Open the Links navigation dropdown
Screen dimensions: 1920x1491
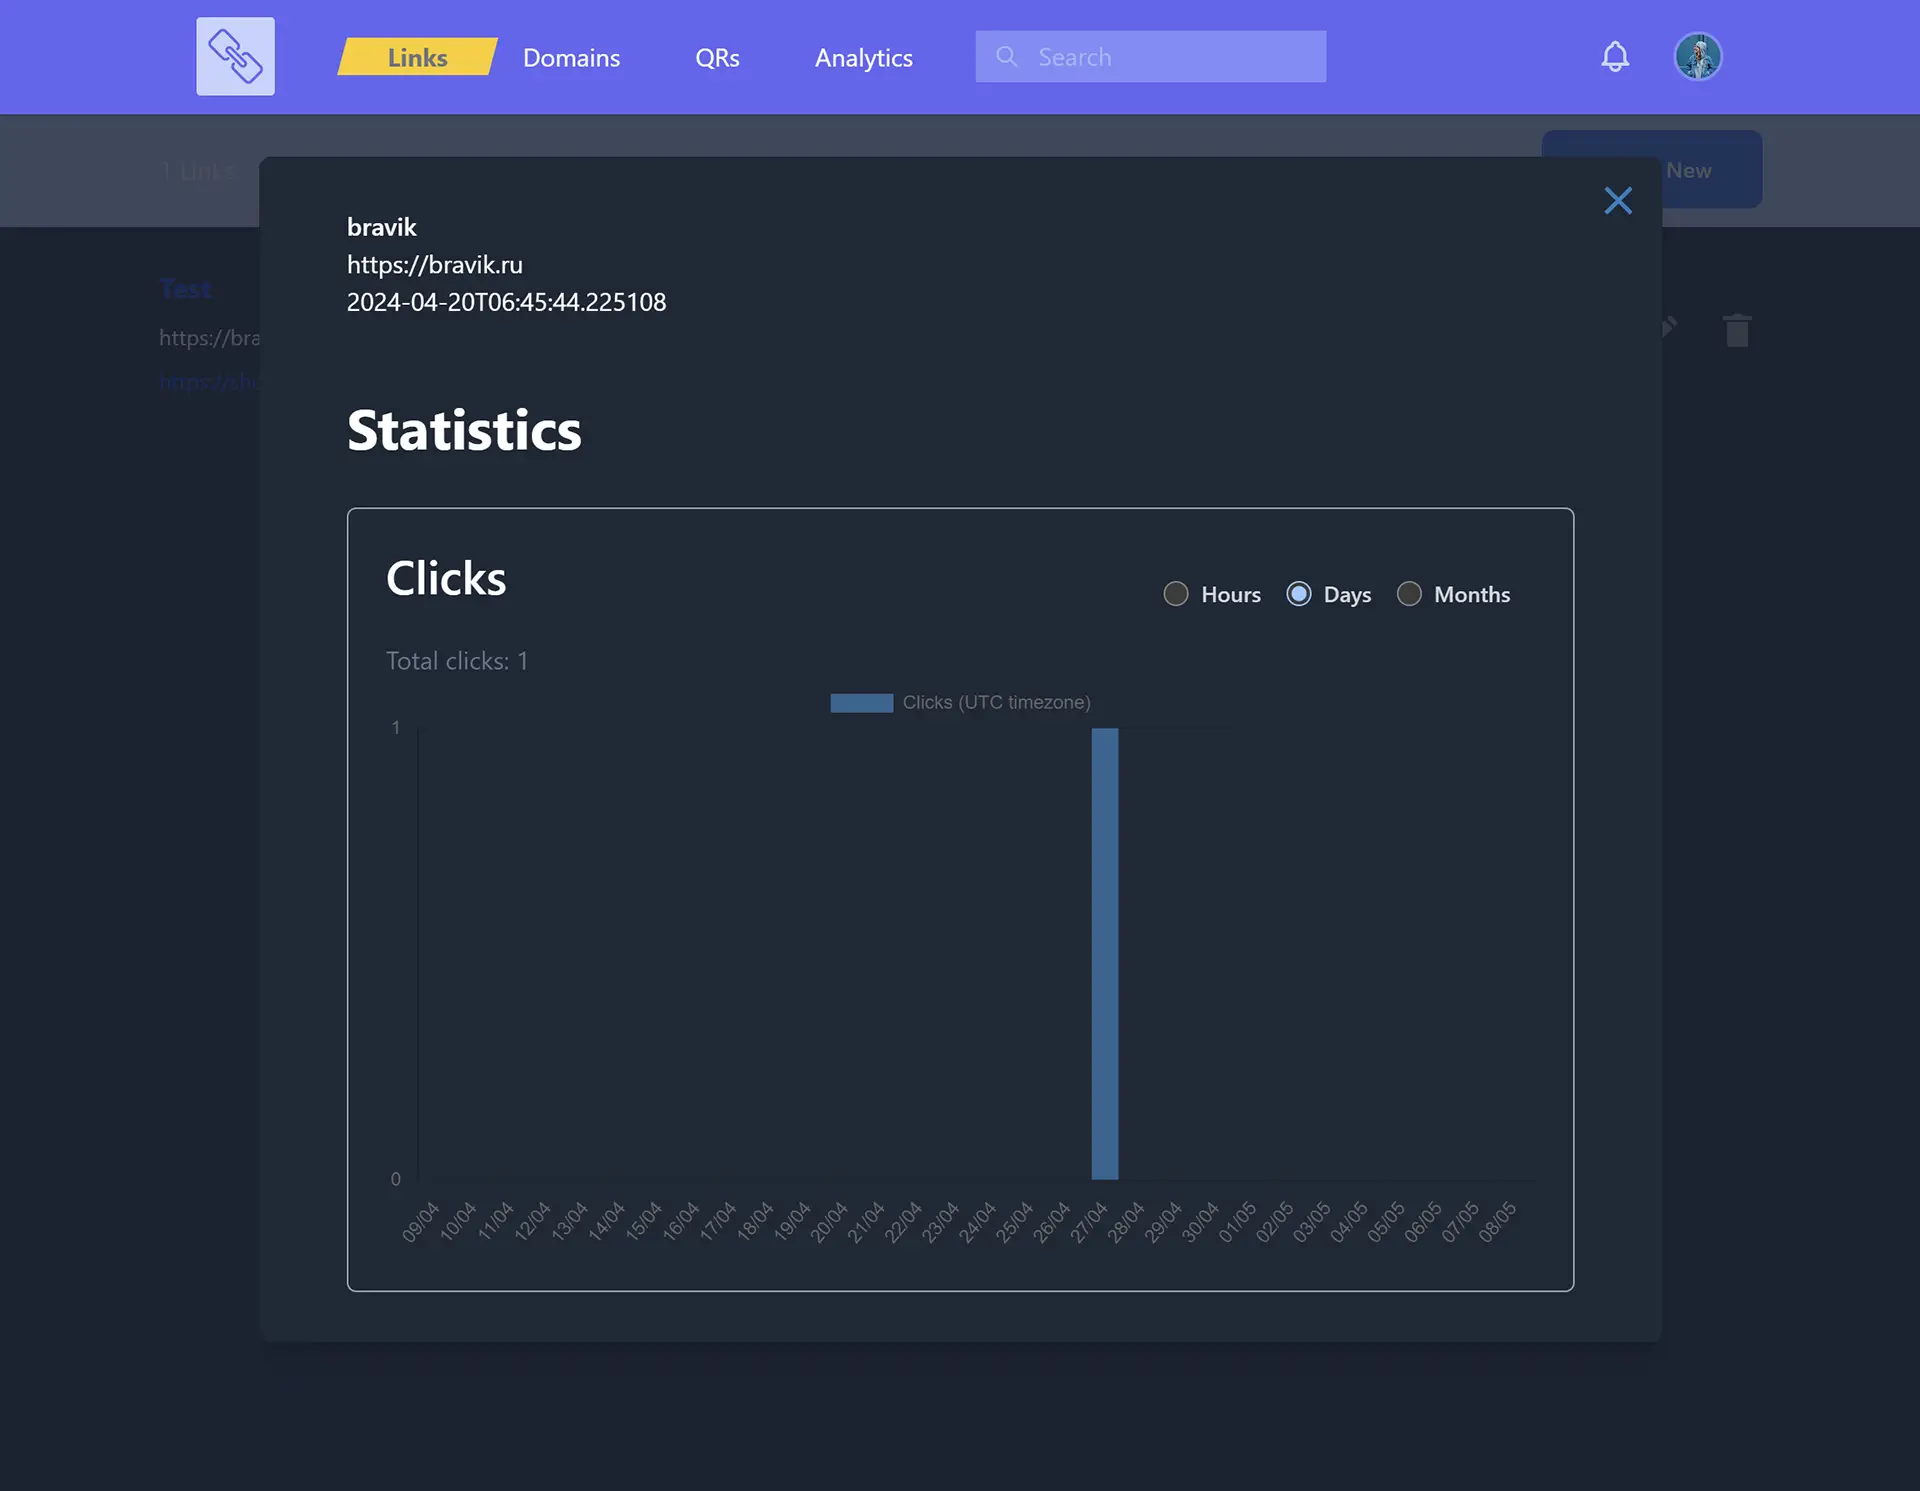pyautogui.click(x=416, y=56)
